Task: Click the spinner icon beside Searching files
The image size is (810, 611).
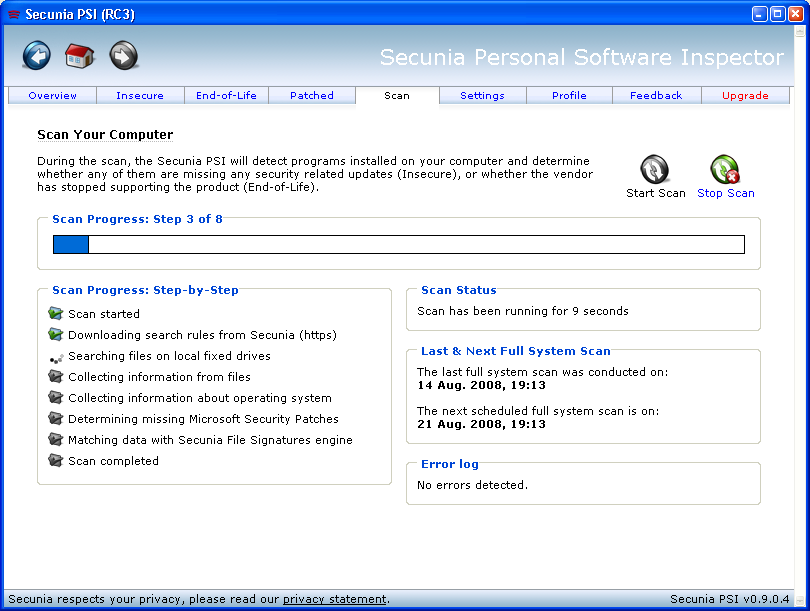Action: pyautogui.click(x=56, y=358)
